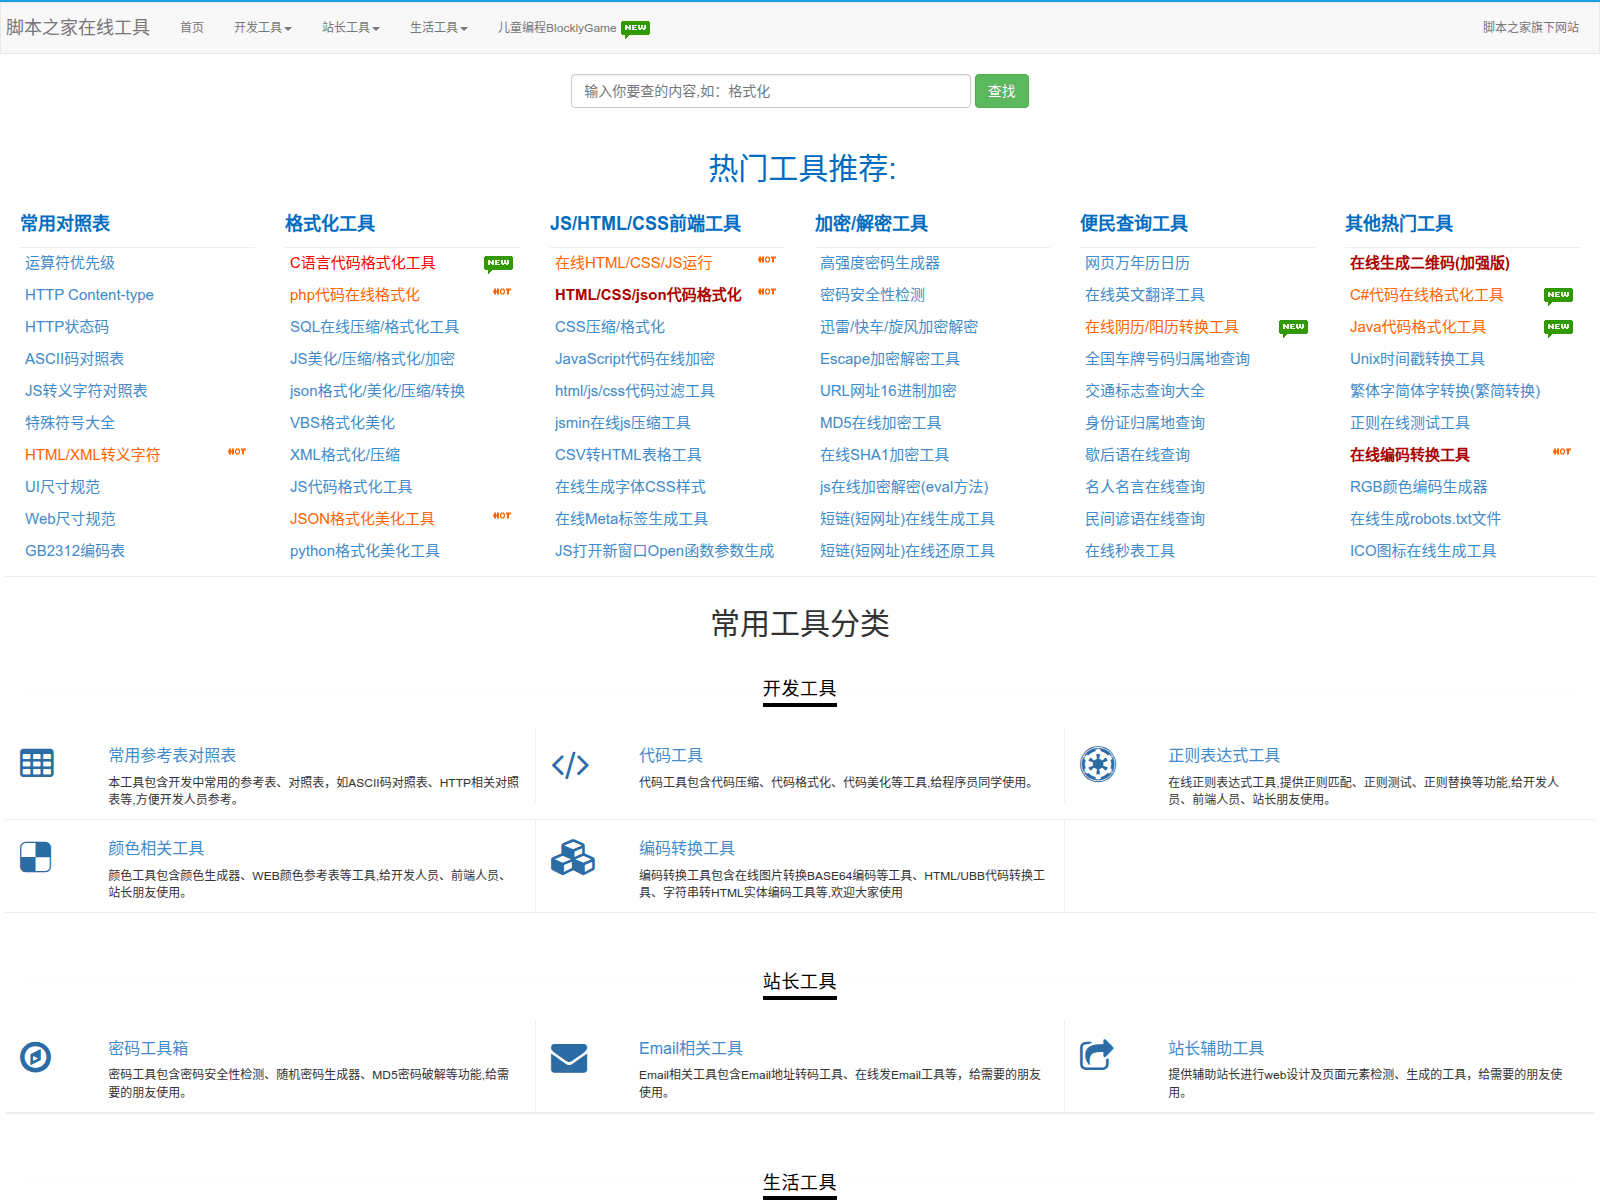
Task: Expand the 站长工具 dropdown in navbar
Action: [x=350, y=28]
